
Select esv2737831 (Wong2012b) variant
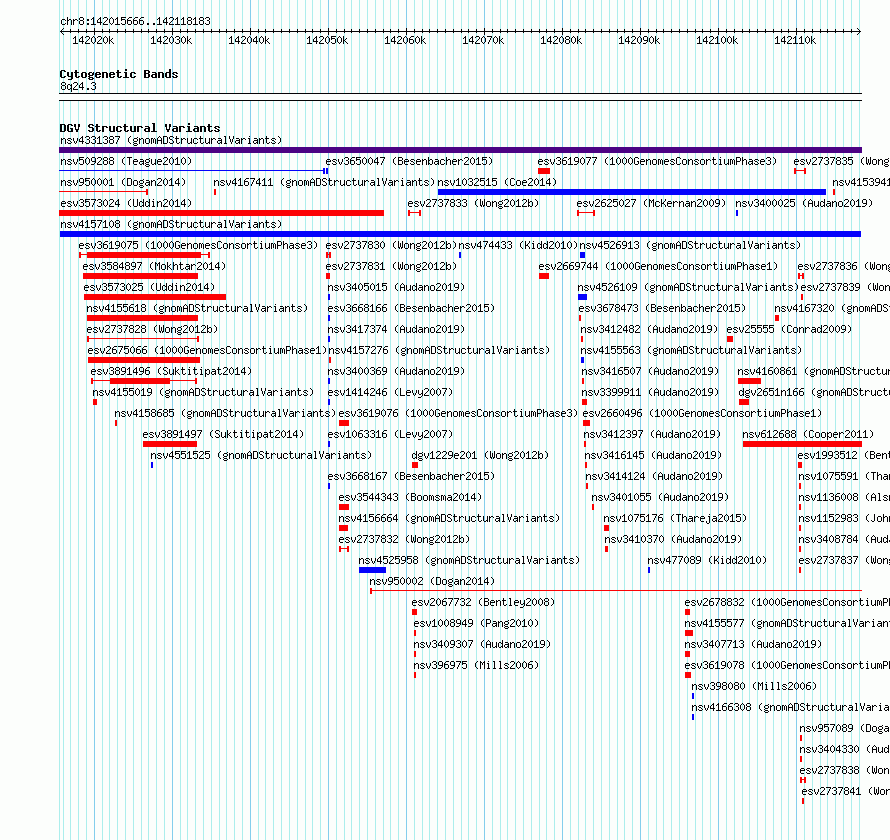[x=392, y=266]
